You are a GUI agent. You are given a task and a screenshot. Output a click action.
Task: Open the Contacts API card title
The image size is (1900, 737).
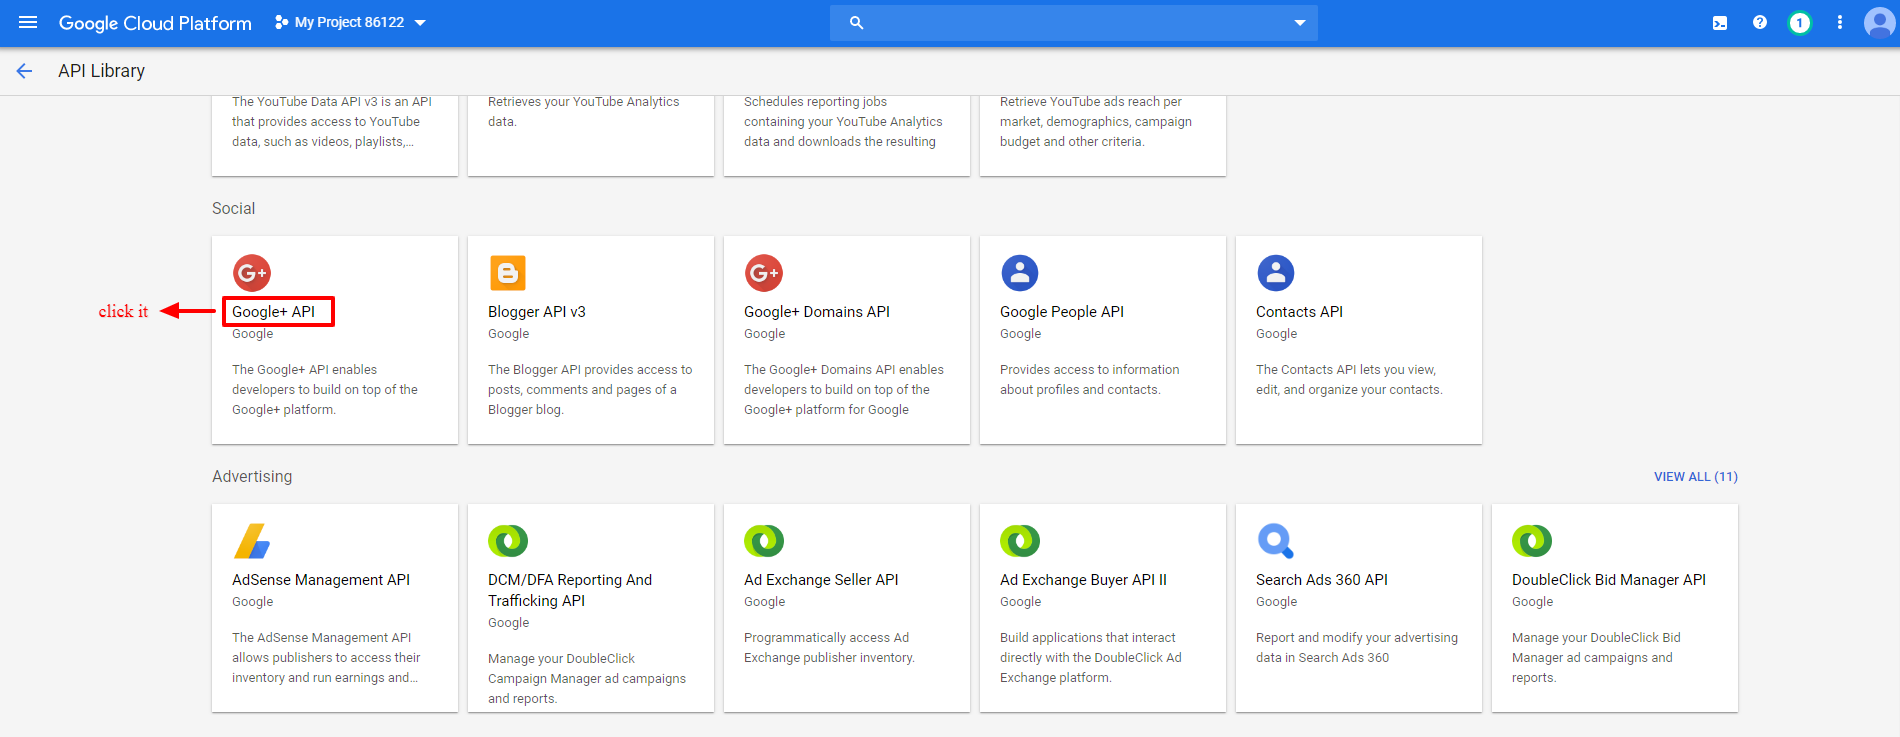click(1299, 312)
